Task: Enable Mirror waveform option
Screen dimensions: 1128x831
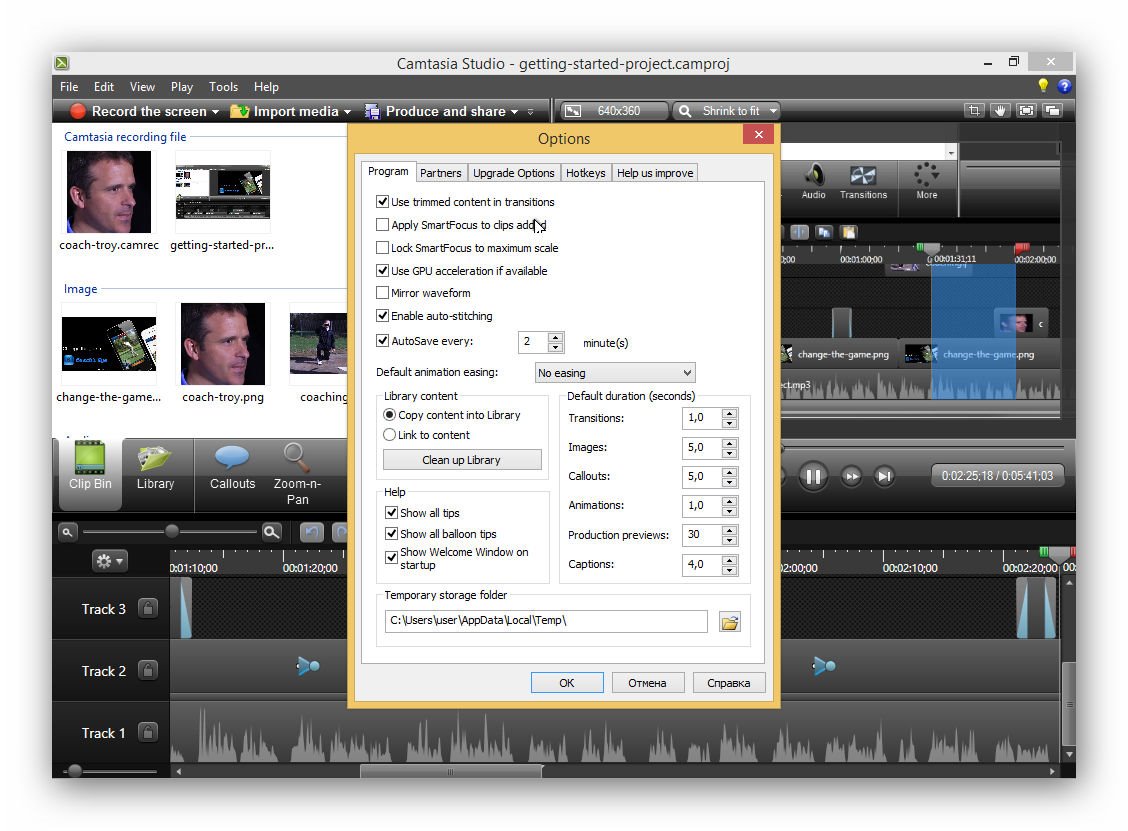Action: click(383, 293)
